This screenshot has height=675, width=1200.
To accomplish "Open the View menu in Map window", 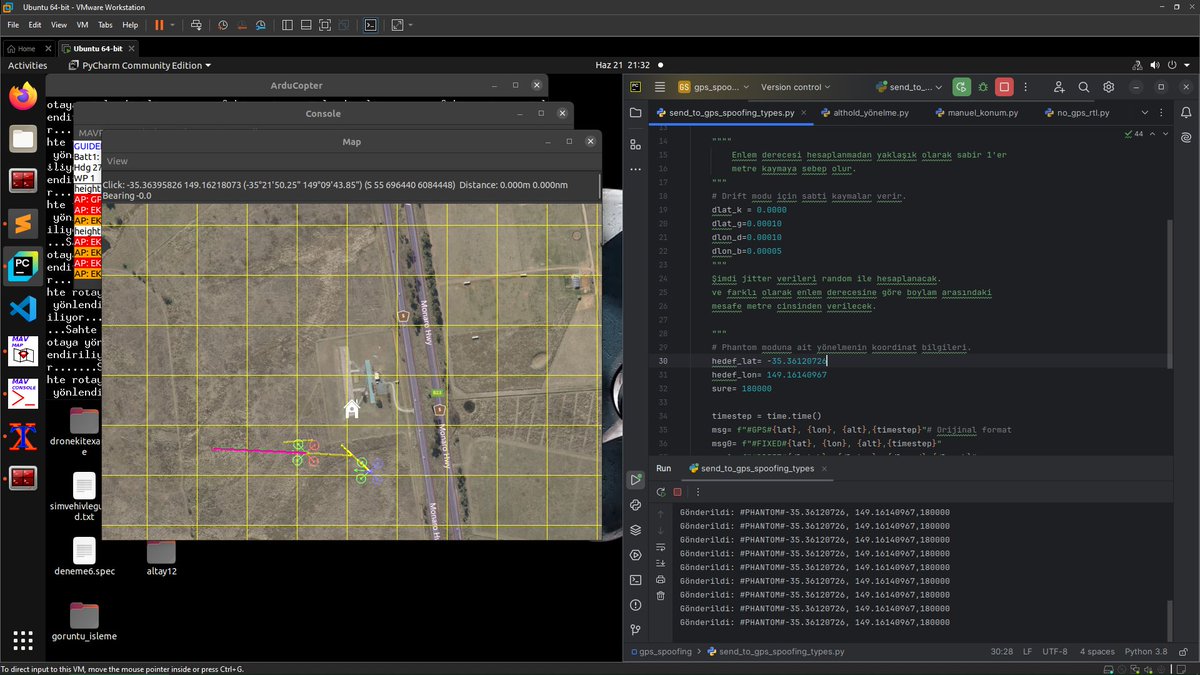I will 117,161.
